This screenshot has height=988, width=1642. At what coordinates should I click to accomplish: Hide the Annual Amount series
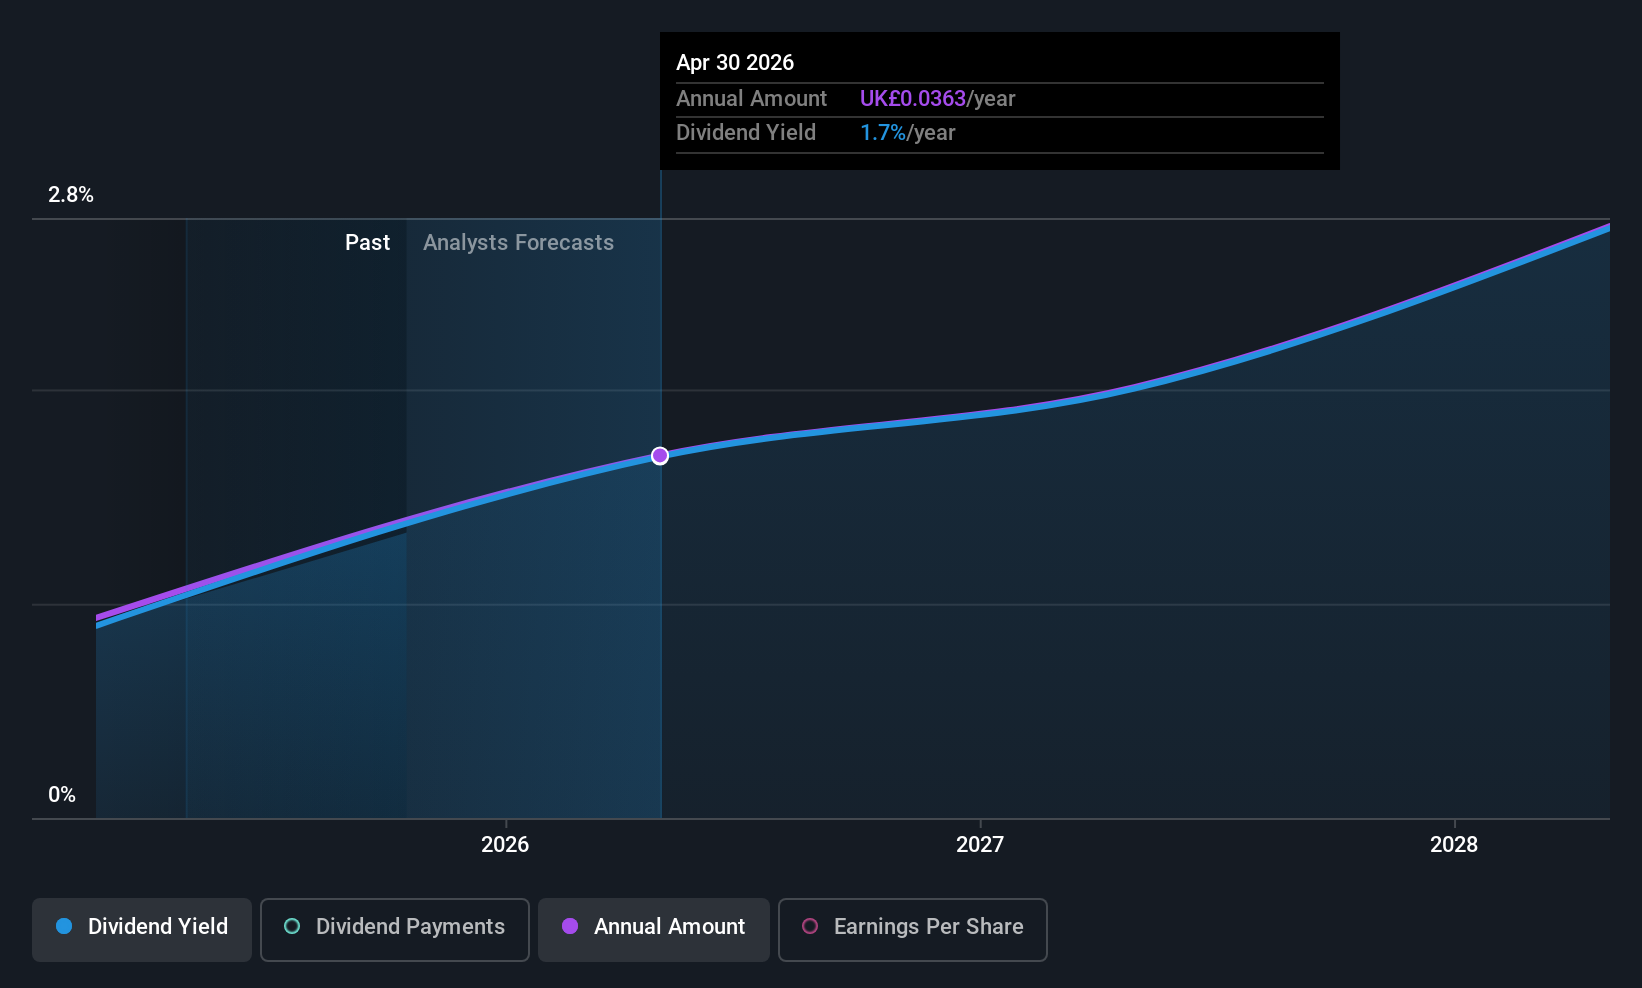tap(654, 929)
